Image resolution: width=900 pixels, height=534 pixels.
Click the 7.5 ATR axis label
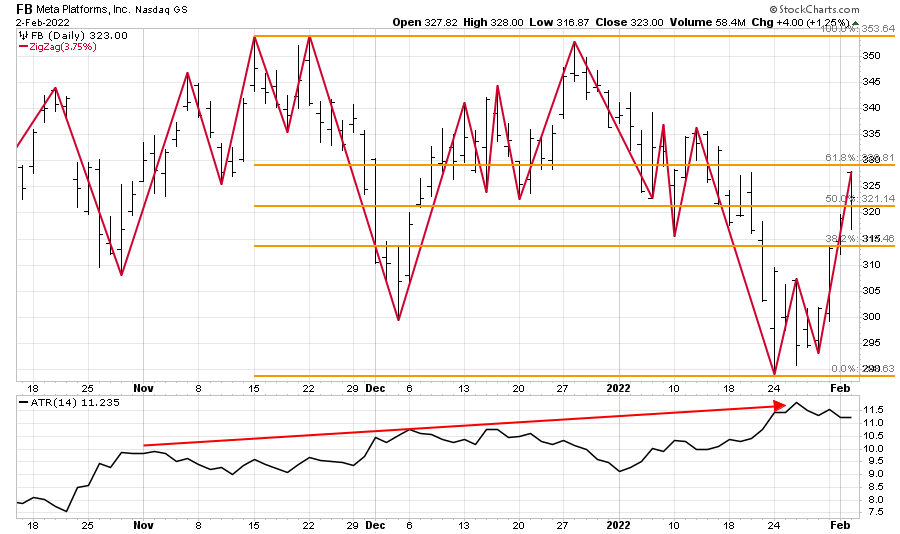coord(875,512)
